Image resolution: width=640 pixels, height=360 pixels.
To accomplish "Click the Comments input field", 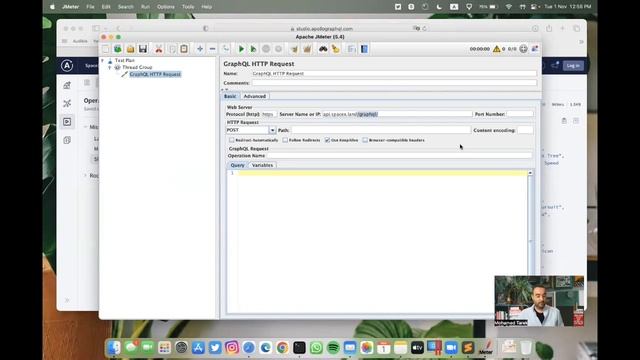I will (394, 83).
